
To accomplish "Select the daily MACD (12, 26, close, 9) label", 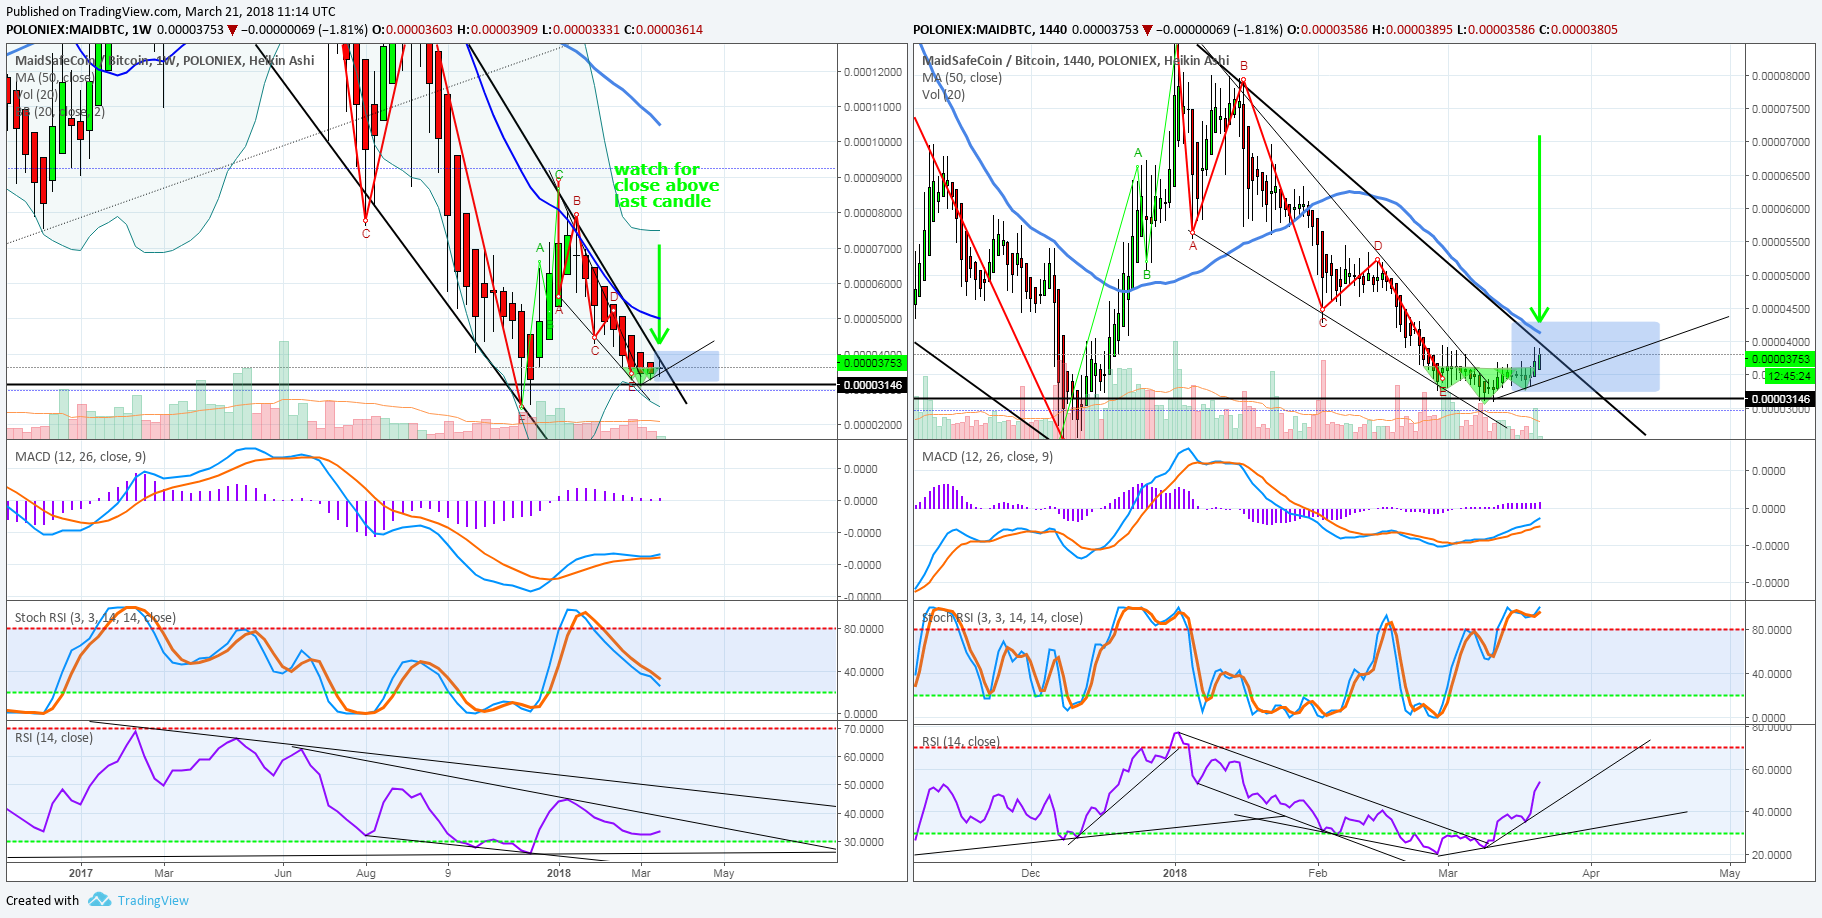I will (987, 456).
